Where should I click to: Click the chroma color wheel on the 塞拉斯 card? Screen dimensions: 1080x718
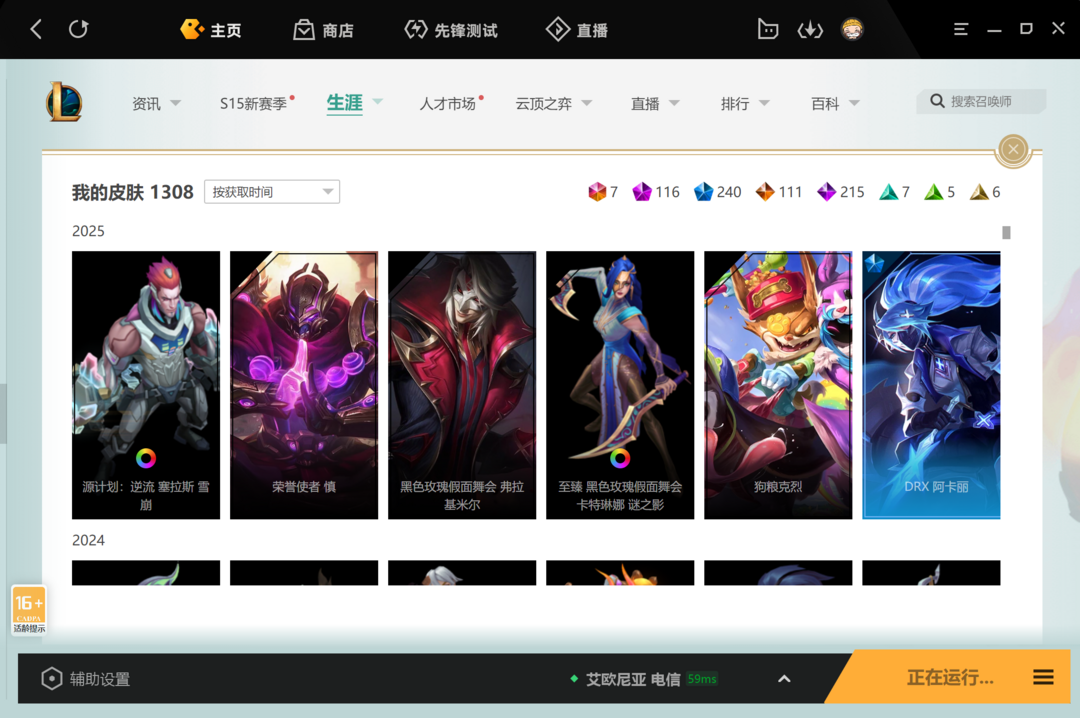point(146,458)
